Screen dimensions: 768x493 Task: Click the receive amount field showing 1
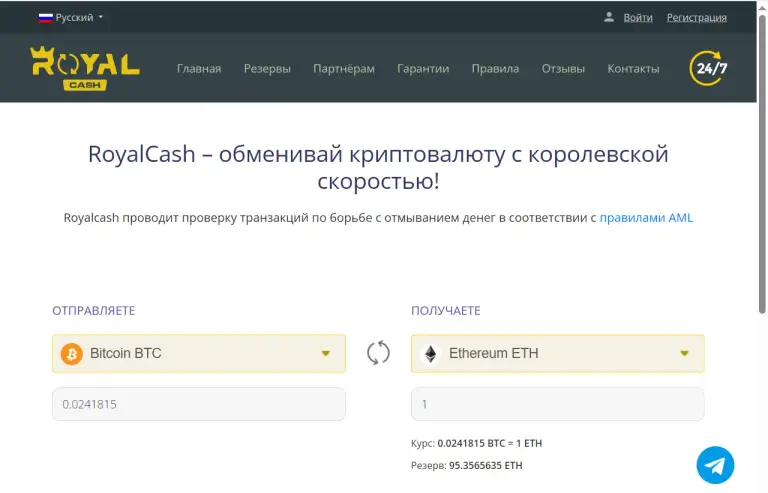point(558,404)
